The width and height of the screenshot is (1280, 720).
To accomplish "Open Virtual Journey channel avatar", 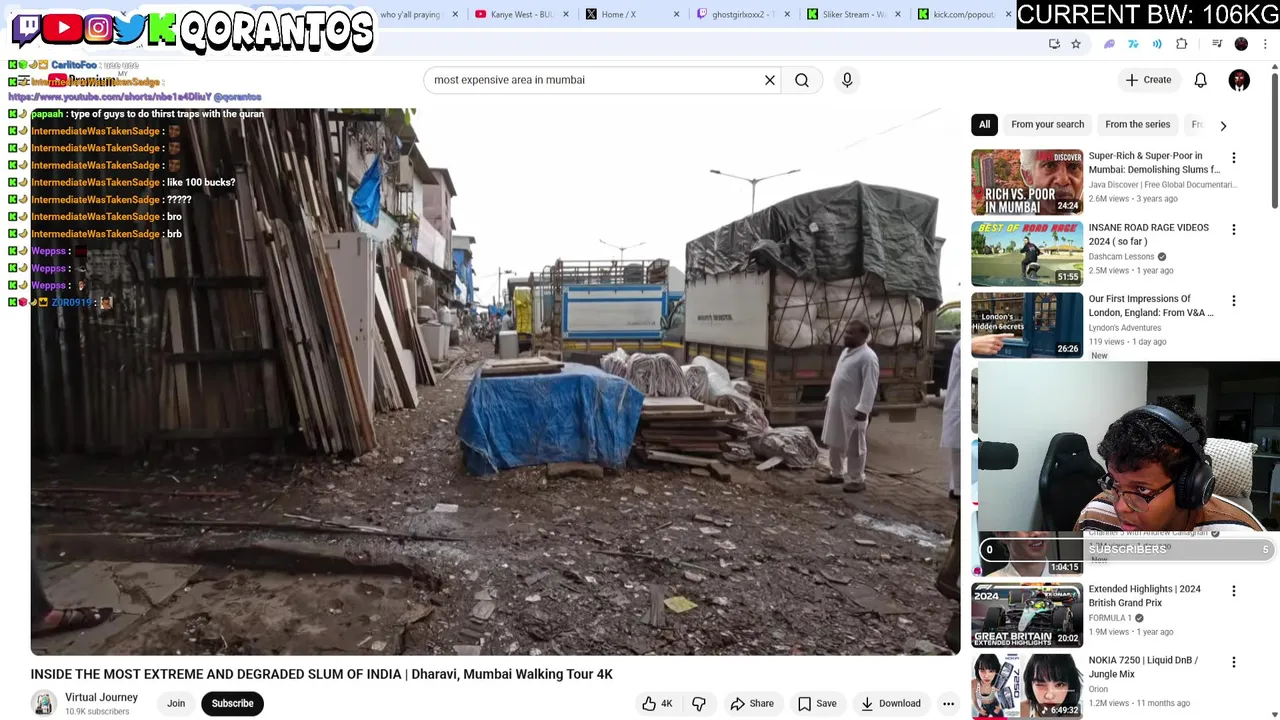I will pyautogui.click(x=43, y=703).
